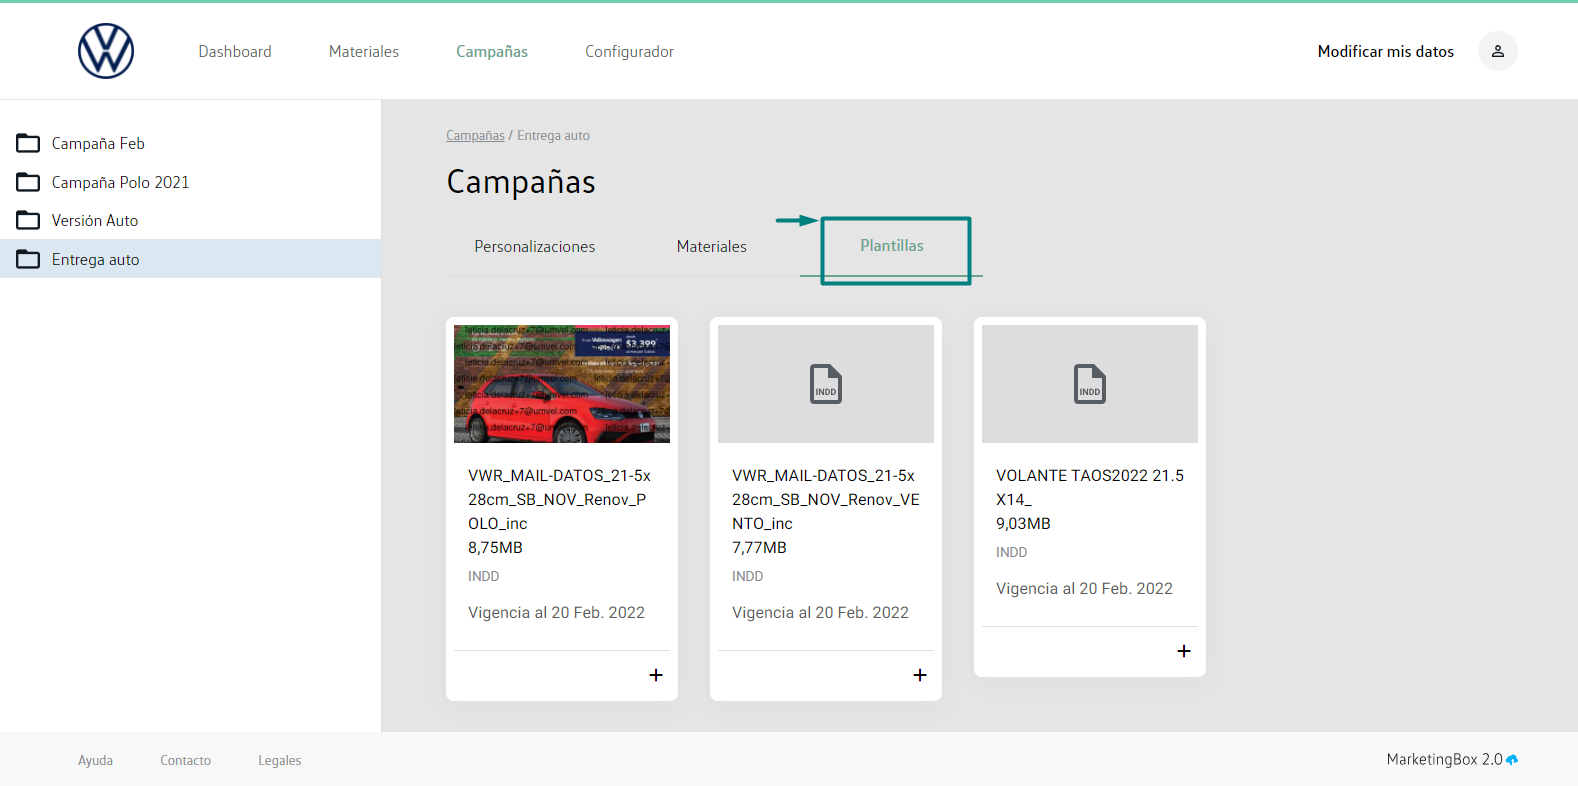
Task: Click the MarketingBox 2.0 cloud icon
Action: click(1512, 760)
